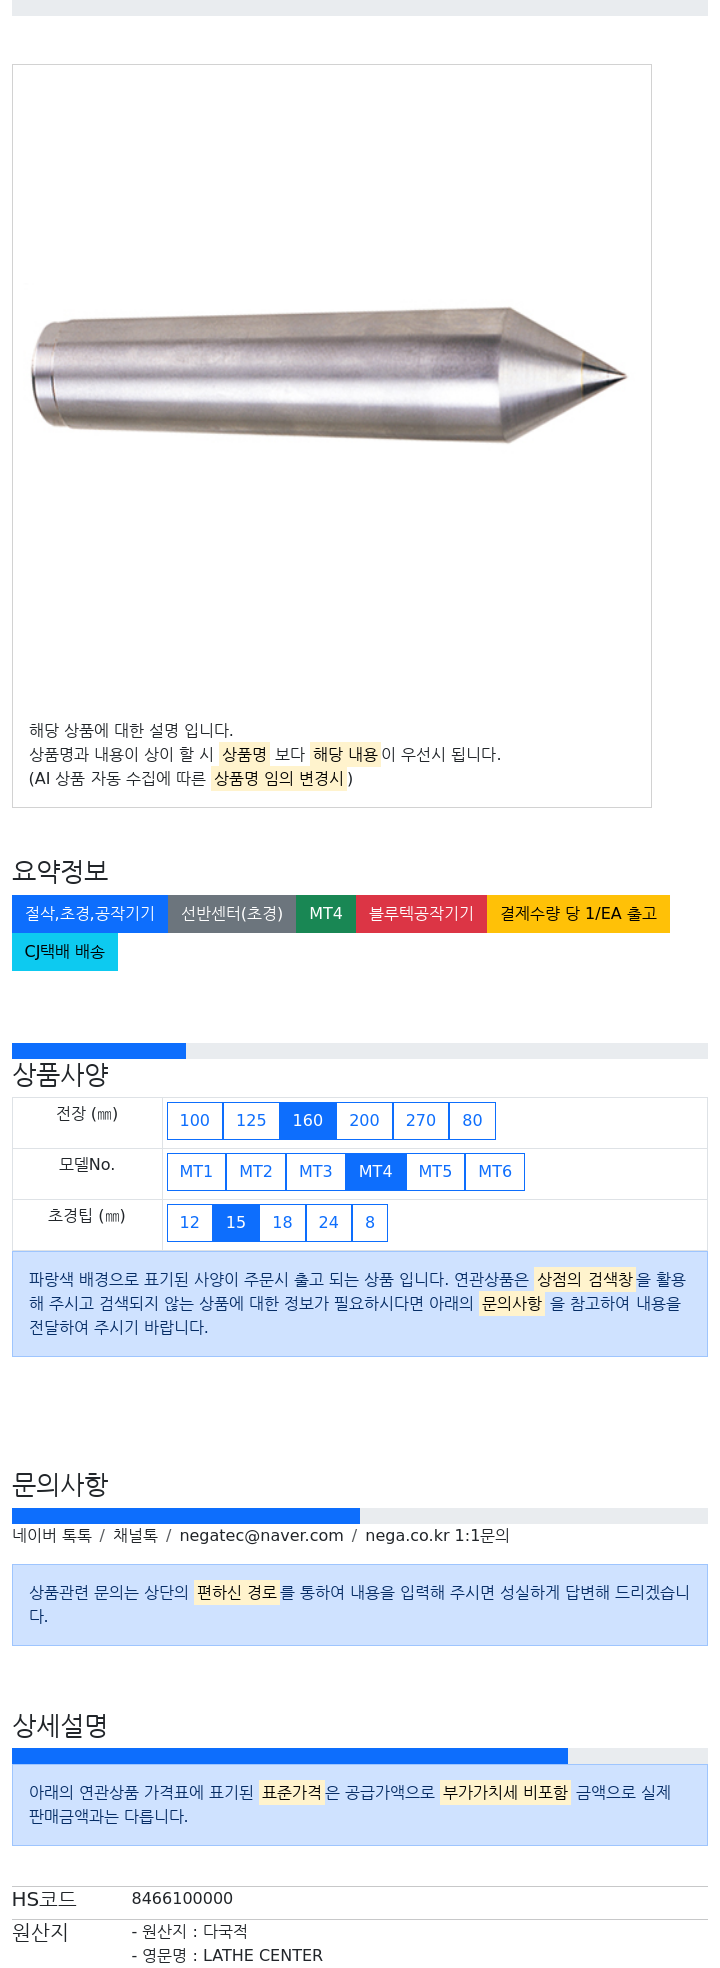Open the red 블루텍공작기기 brand tag

point(421,914)
